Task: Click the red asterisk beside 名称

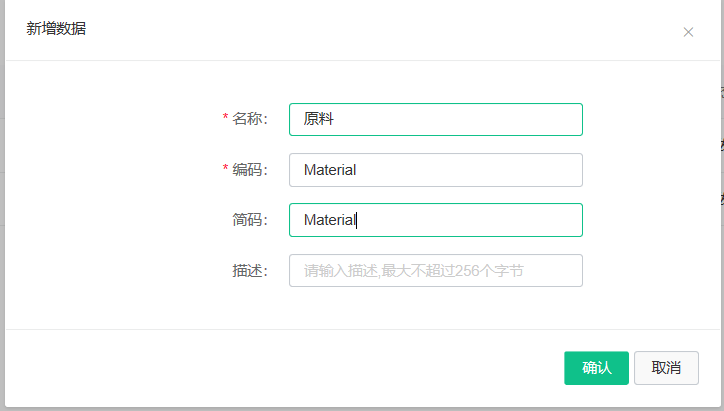Action: (x=225, y=117)
